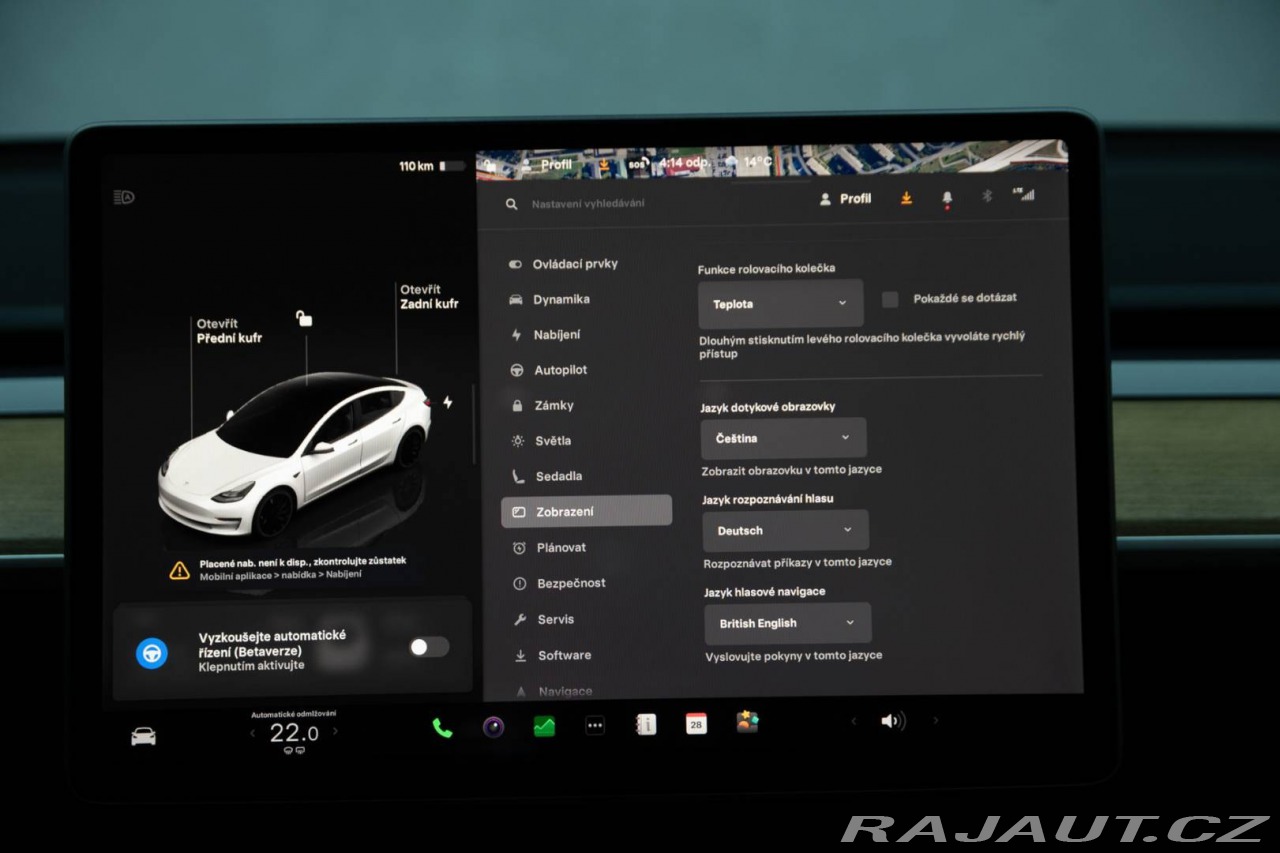Tap the notification bell icon
The height and width of the screenshot is (853, 1280).
[946, 199]
